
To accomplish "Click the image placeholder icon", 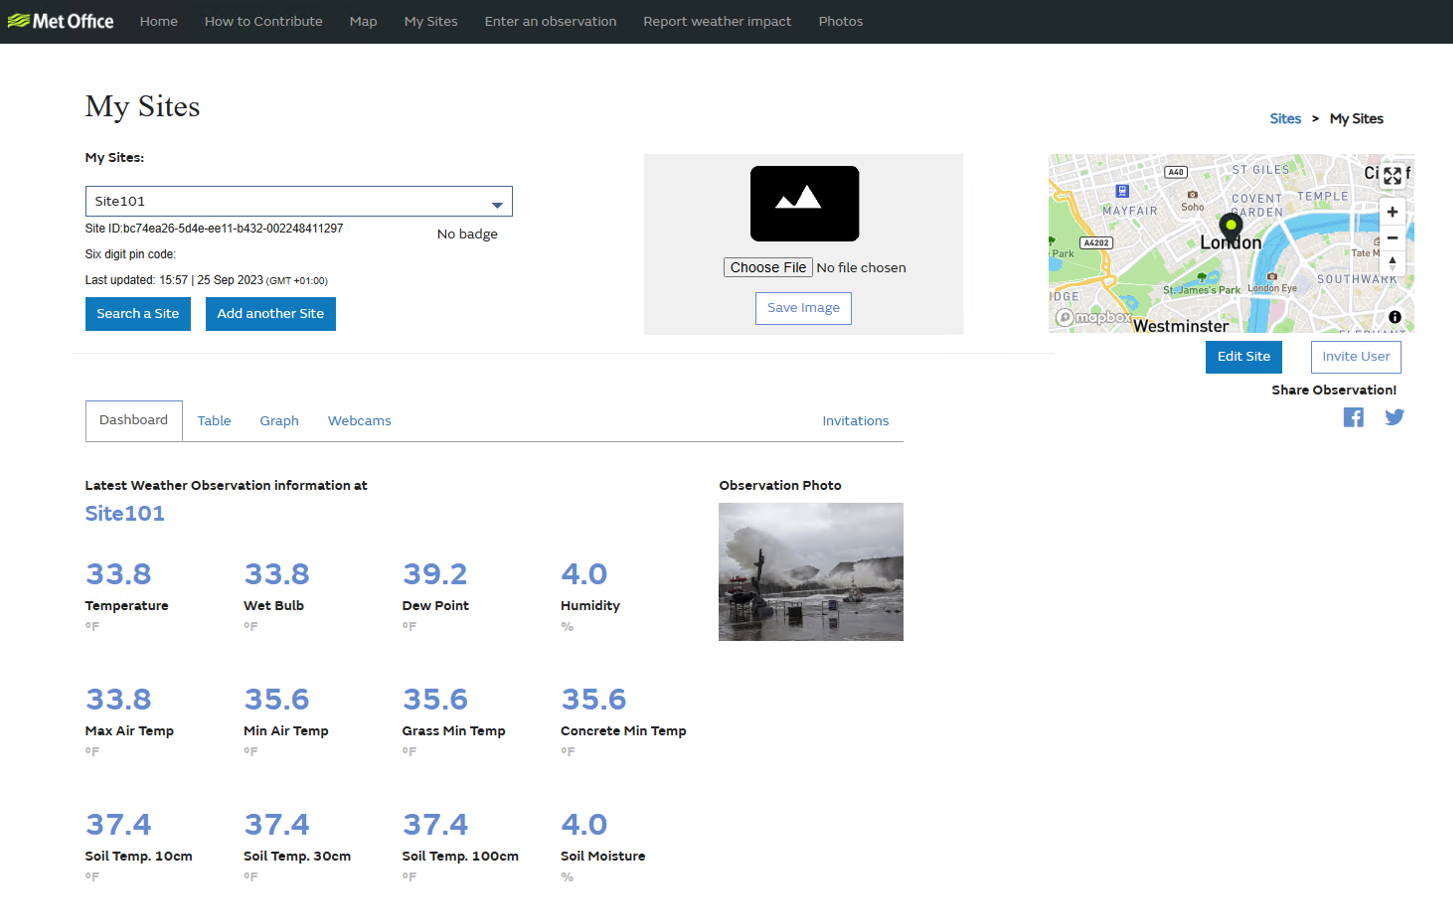I will click(804, 203).
